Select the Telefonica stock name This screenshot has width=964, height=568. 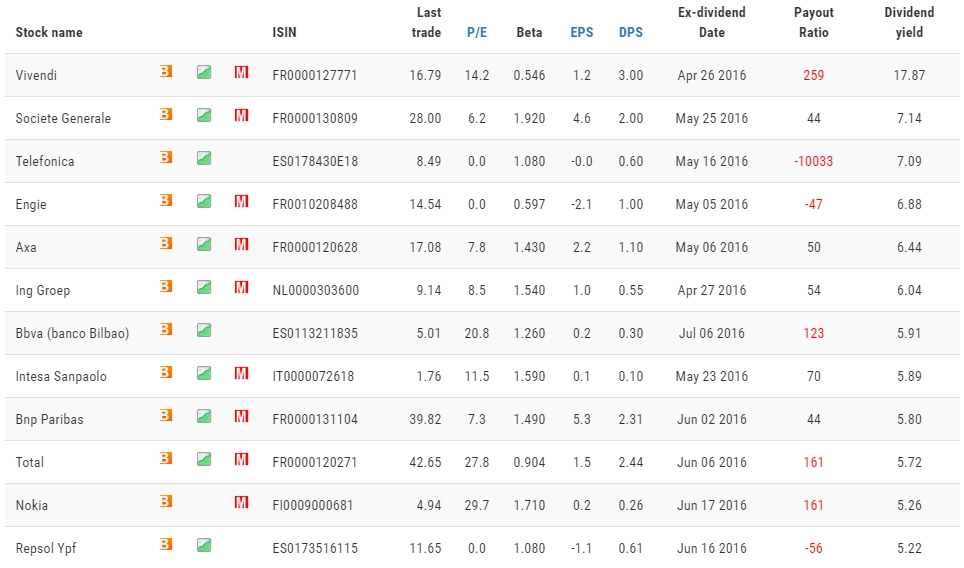pyautogui.click(x=45, y=162)
